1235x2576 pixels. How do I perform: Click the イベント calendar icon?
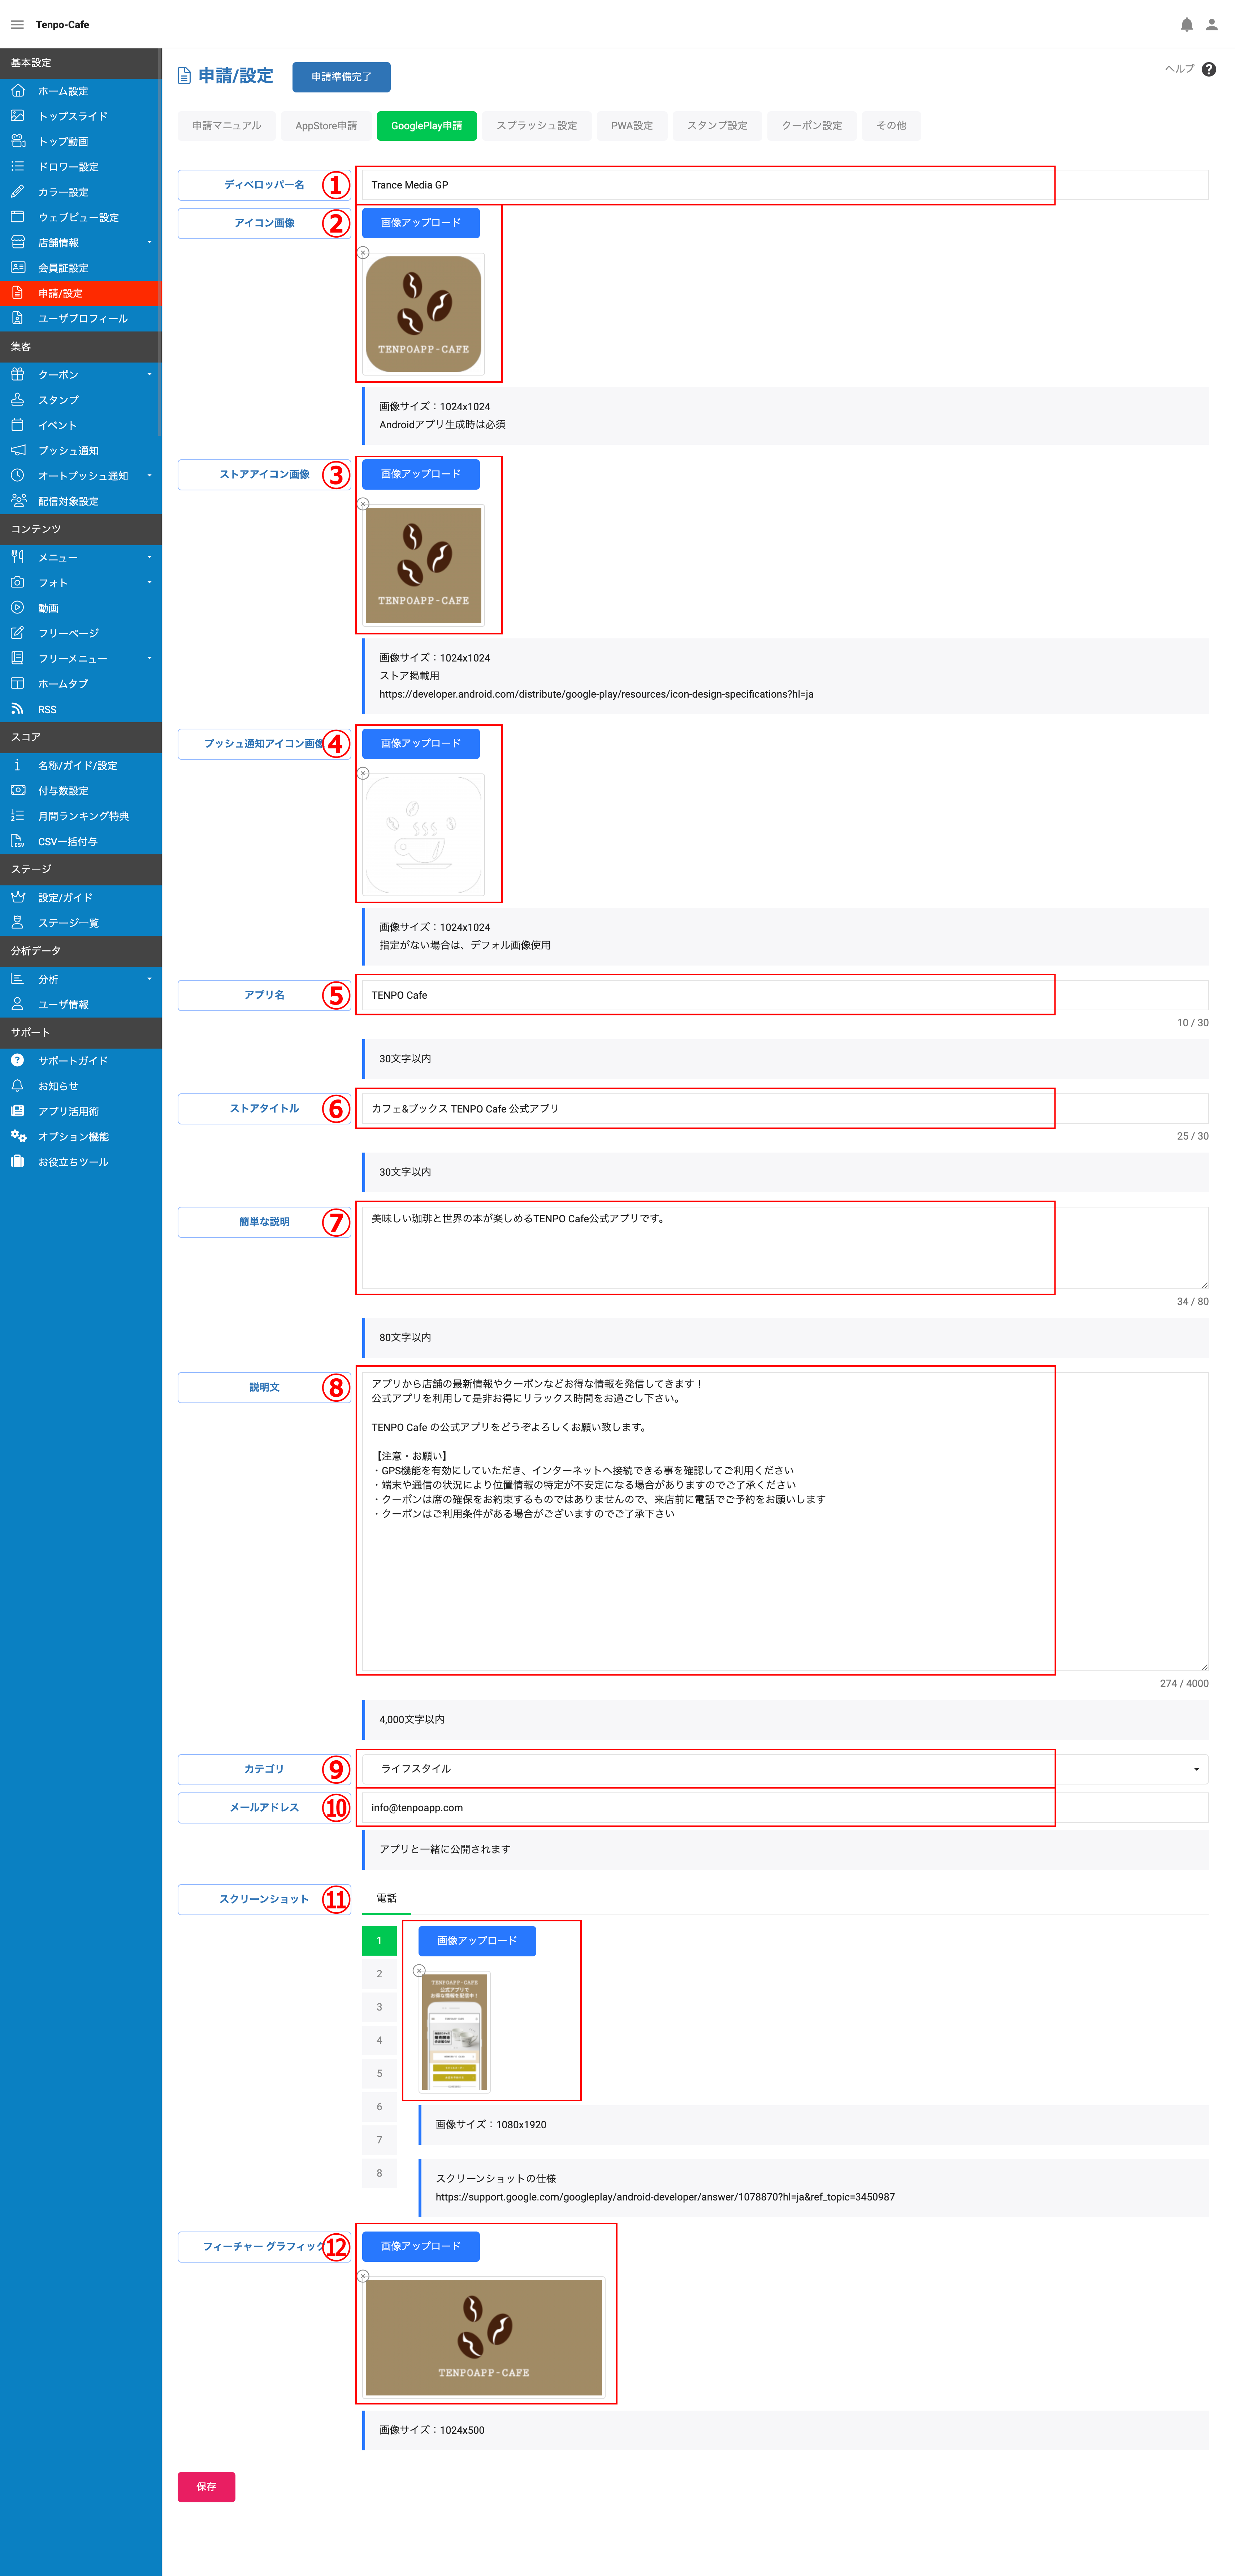click(x=17, y=425)
